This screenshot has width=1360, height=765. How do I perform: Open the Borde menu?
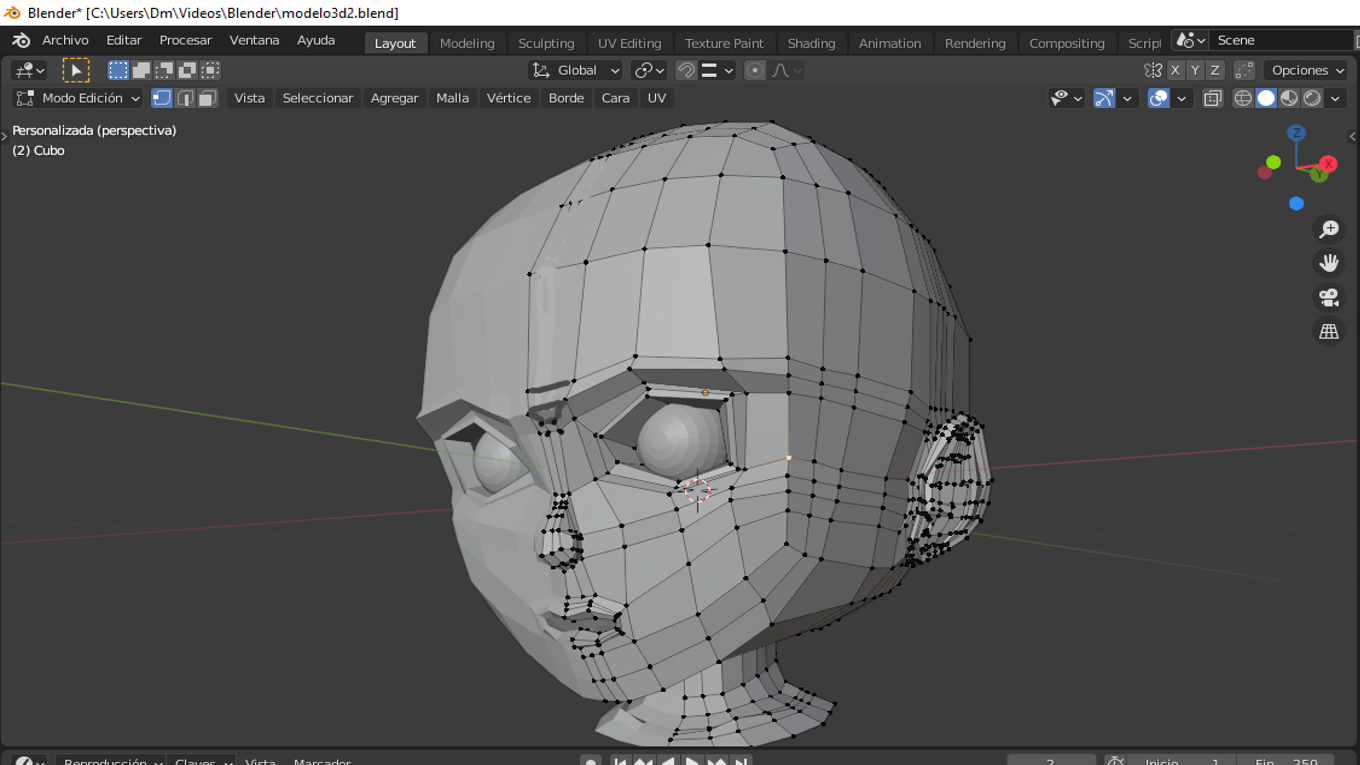[x=566, y=98]
